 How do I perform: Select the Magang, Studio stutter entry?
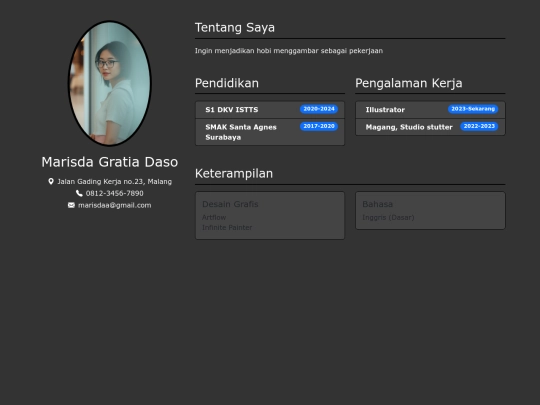(430, 127)
